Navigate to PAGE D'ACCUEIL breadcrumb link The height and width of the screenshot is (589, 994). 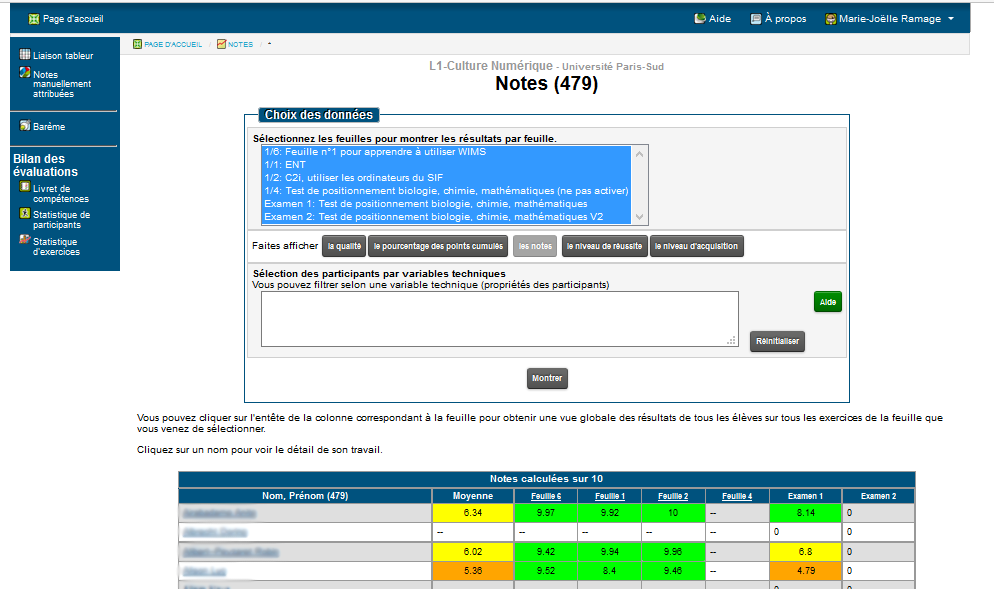(172, 45)
